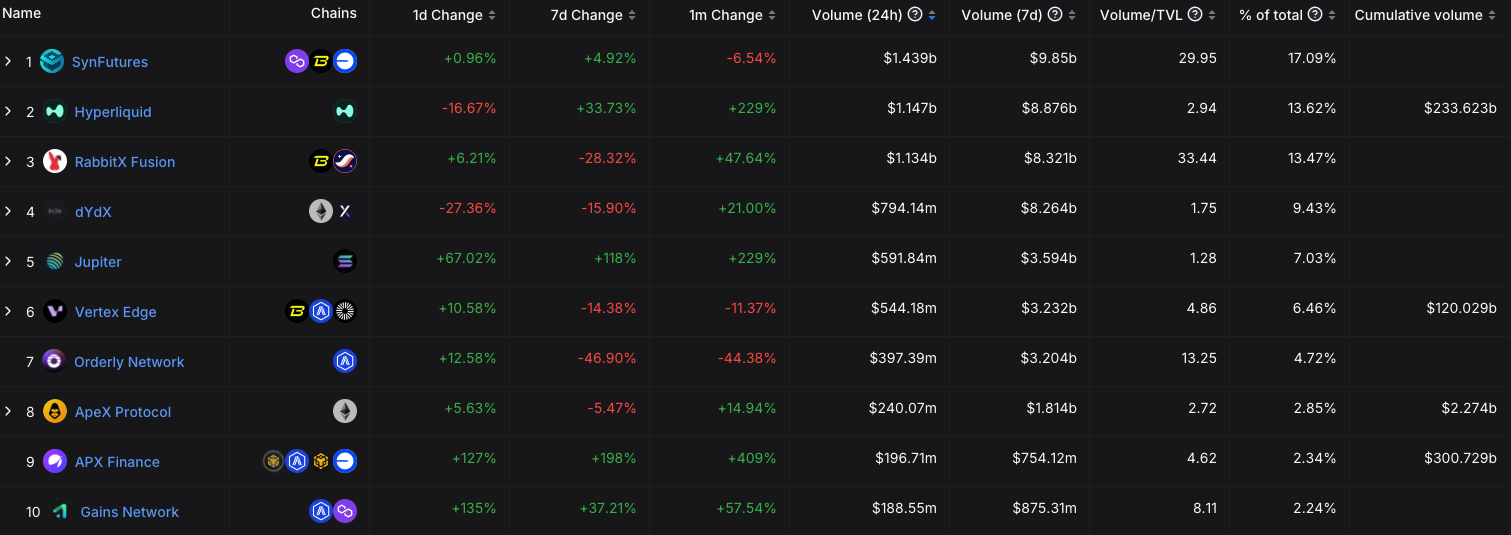Viewport: 1511px width, 535px height.
Task: Click the ApeX Protocol logo icon
Action: (x=56, y=412)
